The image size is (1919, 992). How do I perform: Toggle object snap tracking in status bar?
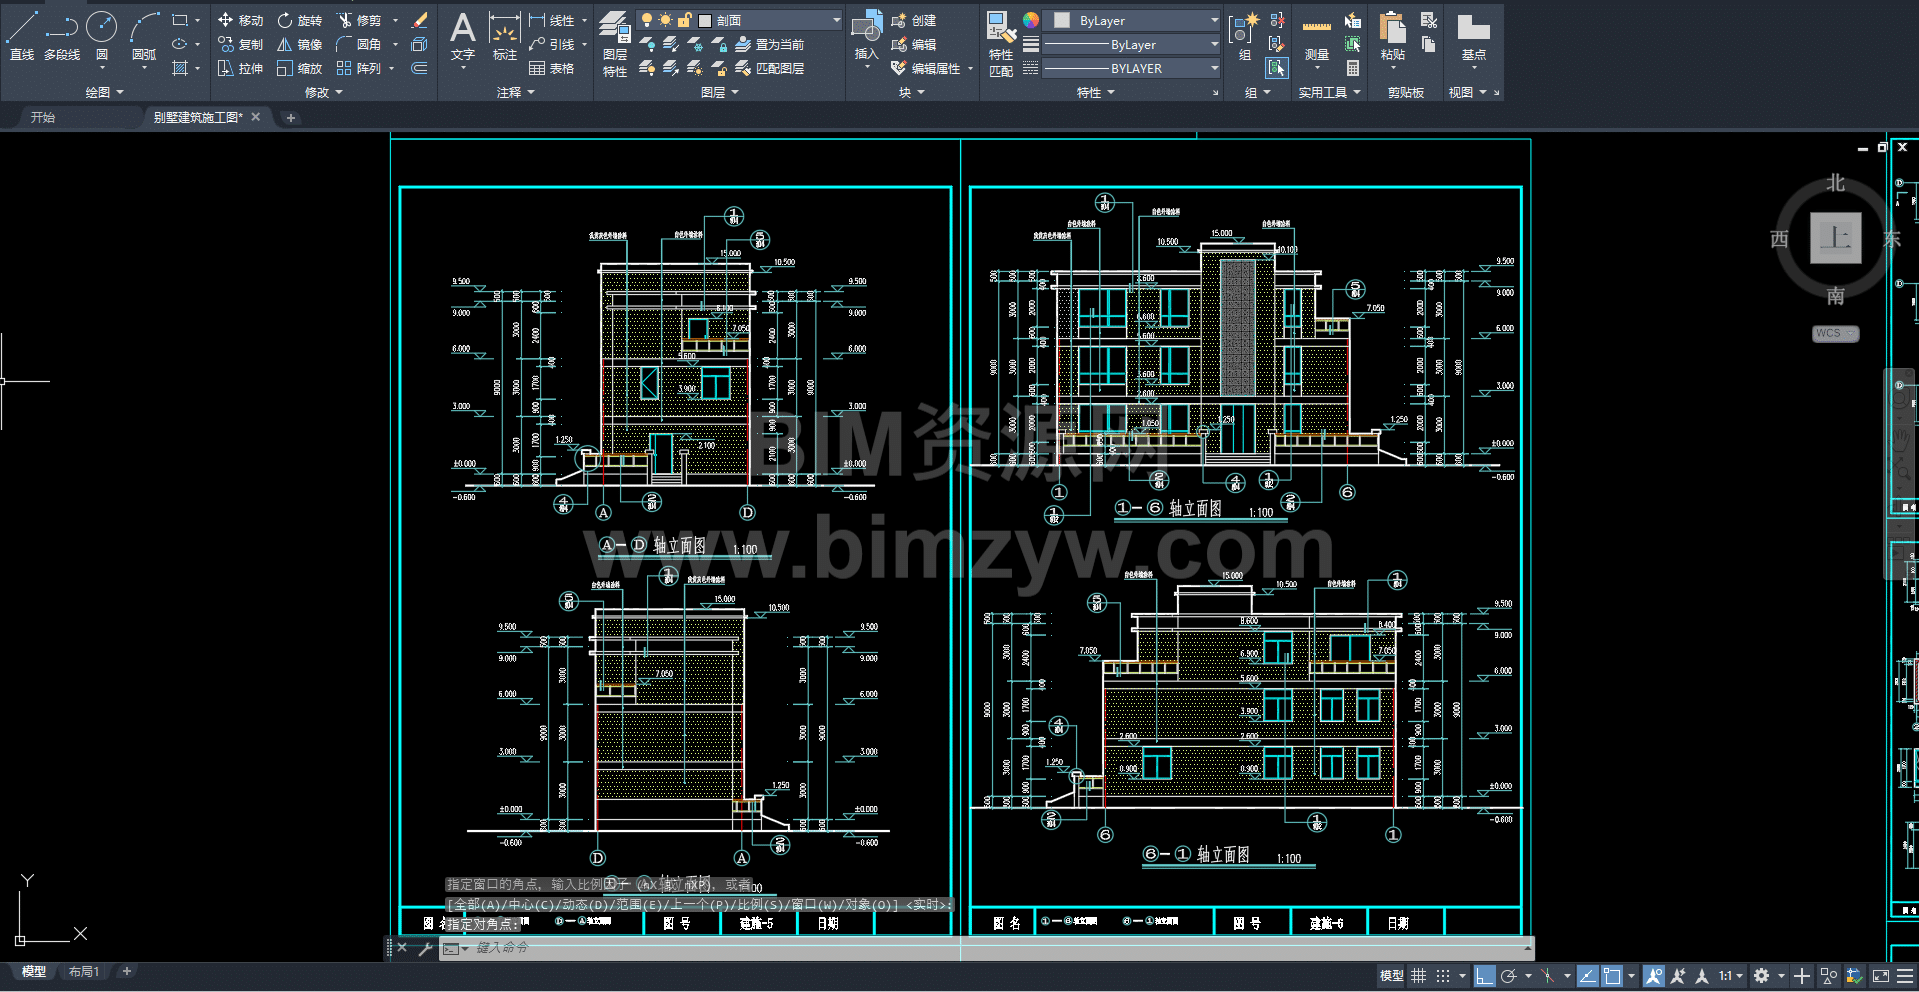tap(1587, 976)
